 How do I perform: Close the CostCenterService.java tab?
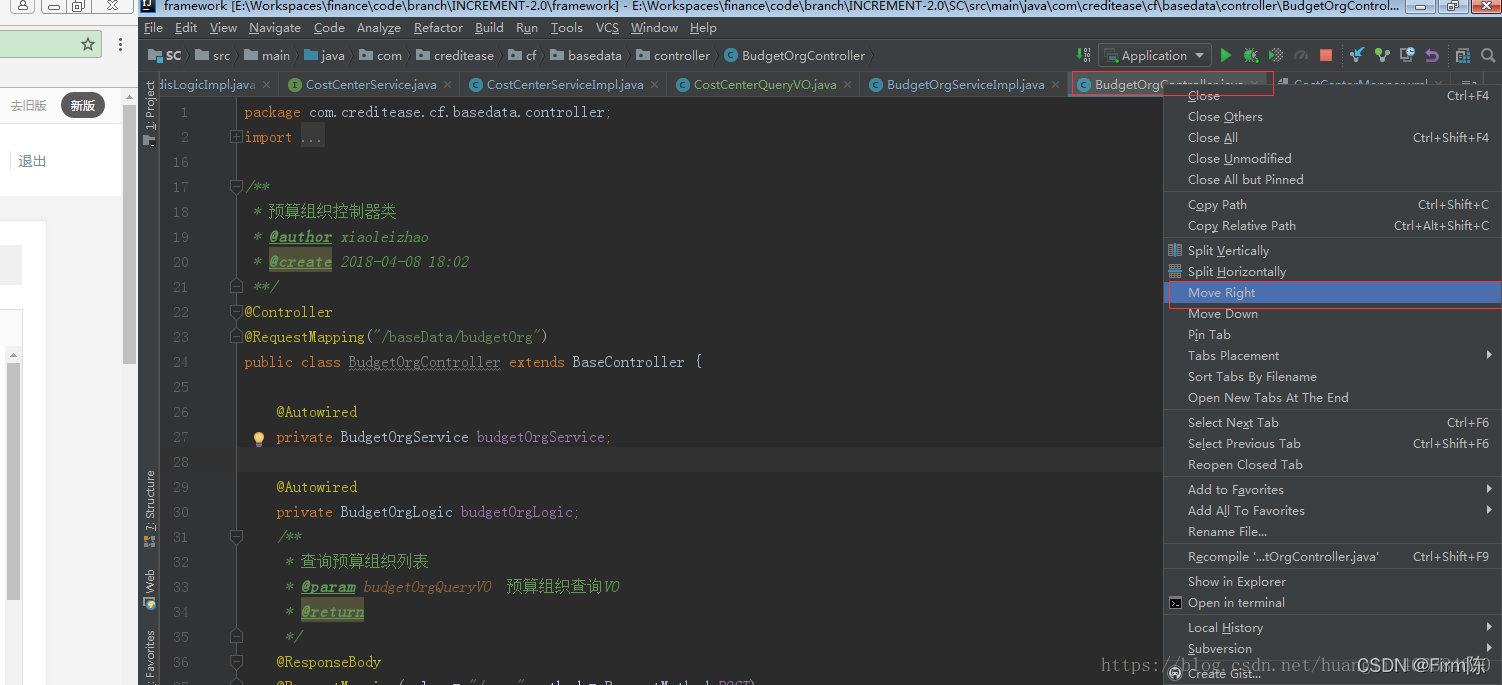pos(449,85)
